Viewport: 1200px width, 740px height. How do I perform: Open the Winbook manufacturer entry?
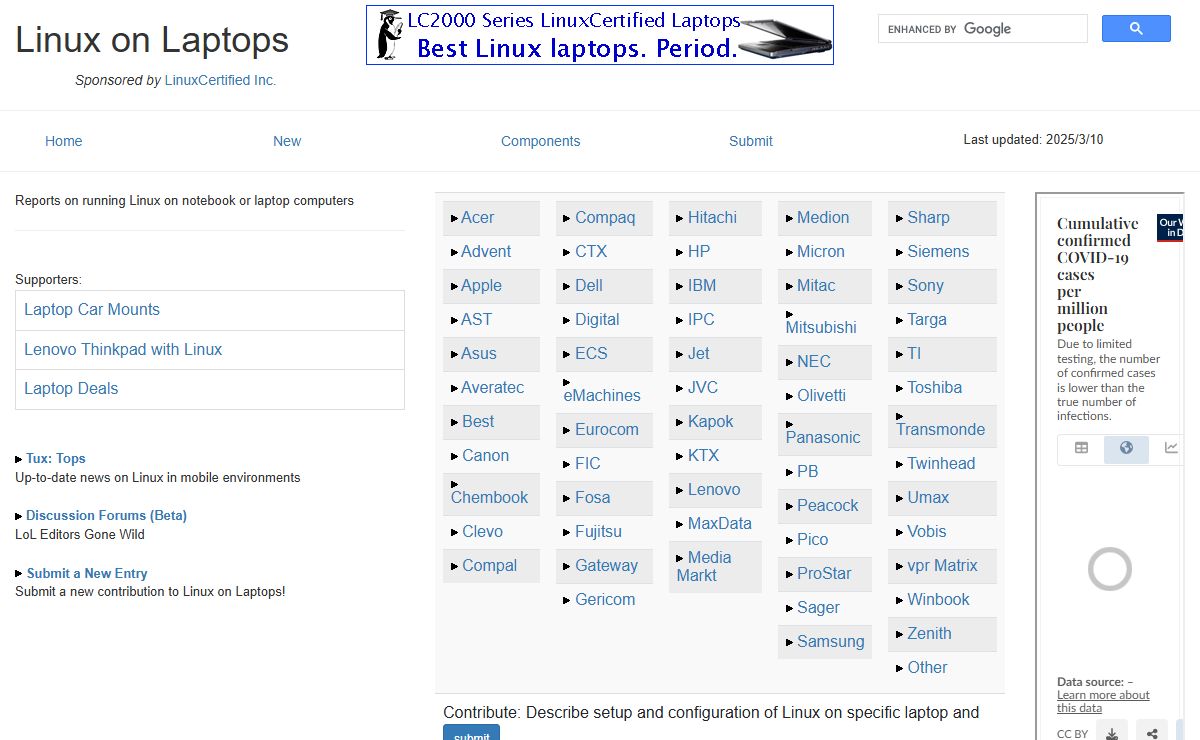point(938,600)
